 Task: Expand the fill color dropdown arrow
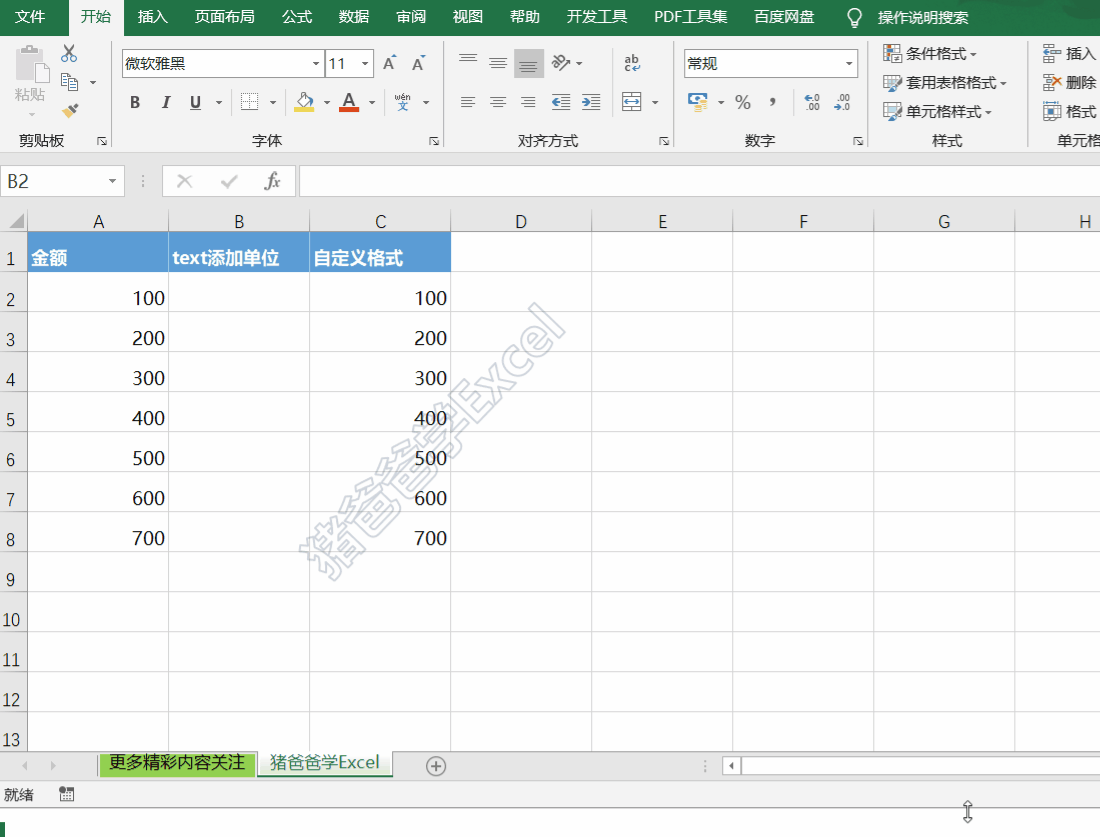point(327,102)
